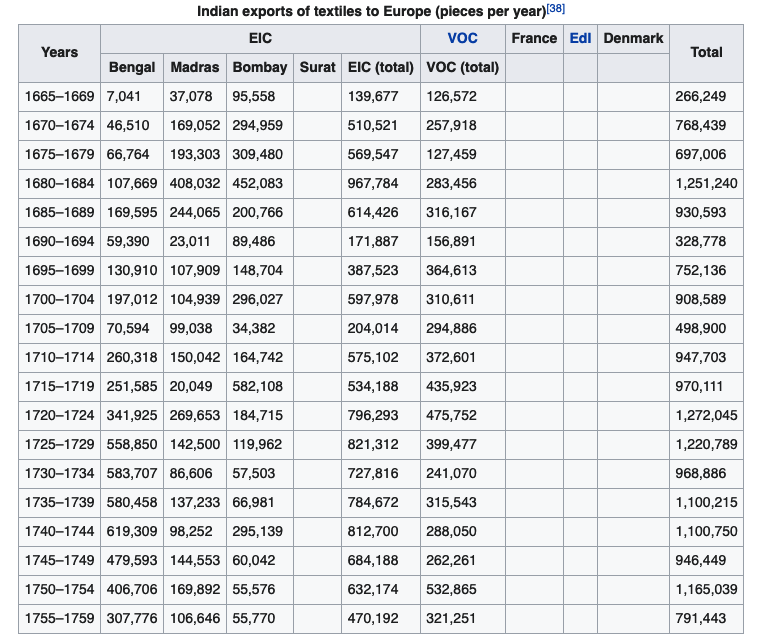
Task: Select the EIC group header cell
Action: click(260, 38)
